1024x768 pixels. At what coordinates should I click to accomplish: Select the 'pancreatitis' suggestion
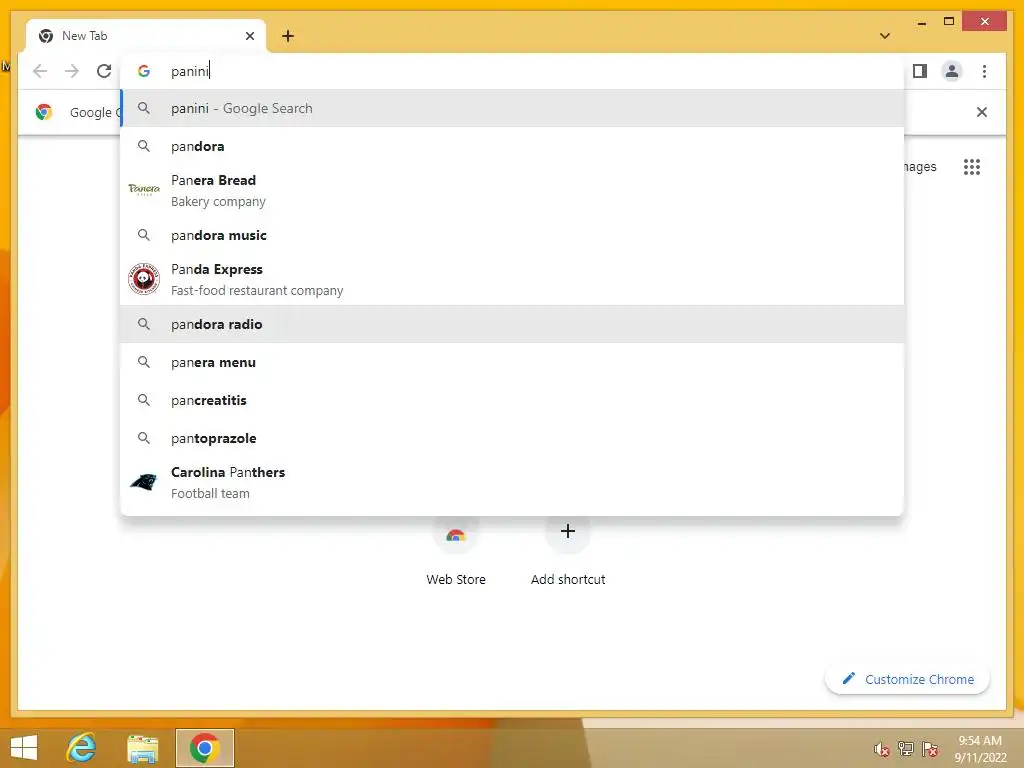[513, 400]
